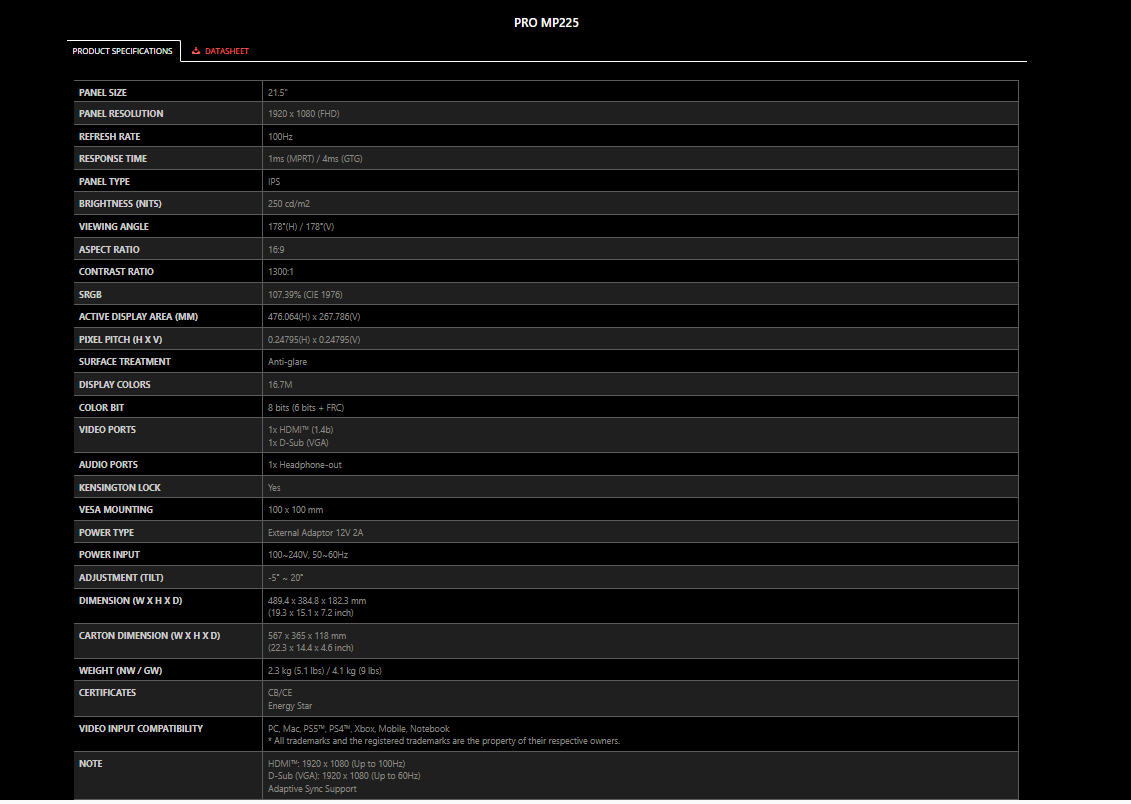Click the IPS panel type value
Image resolution: width=1131 pixels, height=804 pixels.
[x=274, y=182]
